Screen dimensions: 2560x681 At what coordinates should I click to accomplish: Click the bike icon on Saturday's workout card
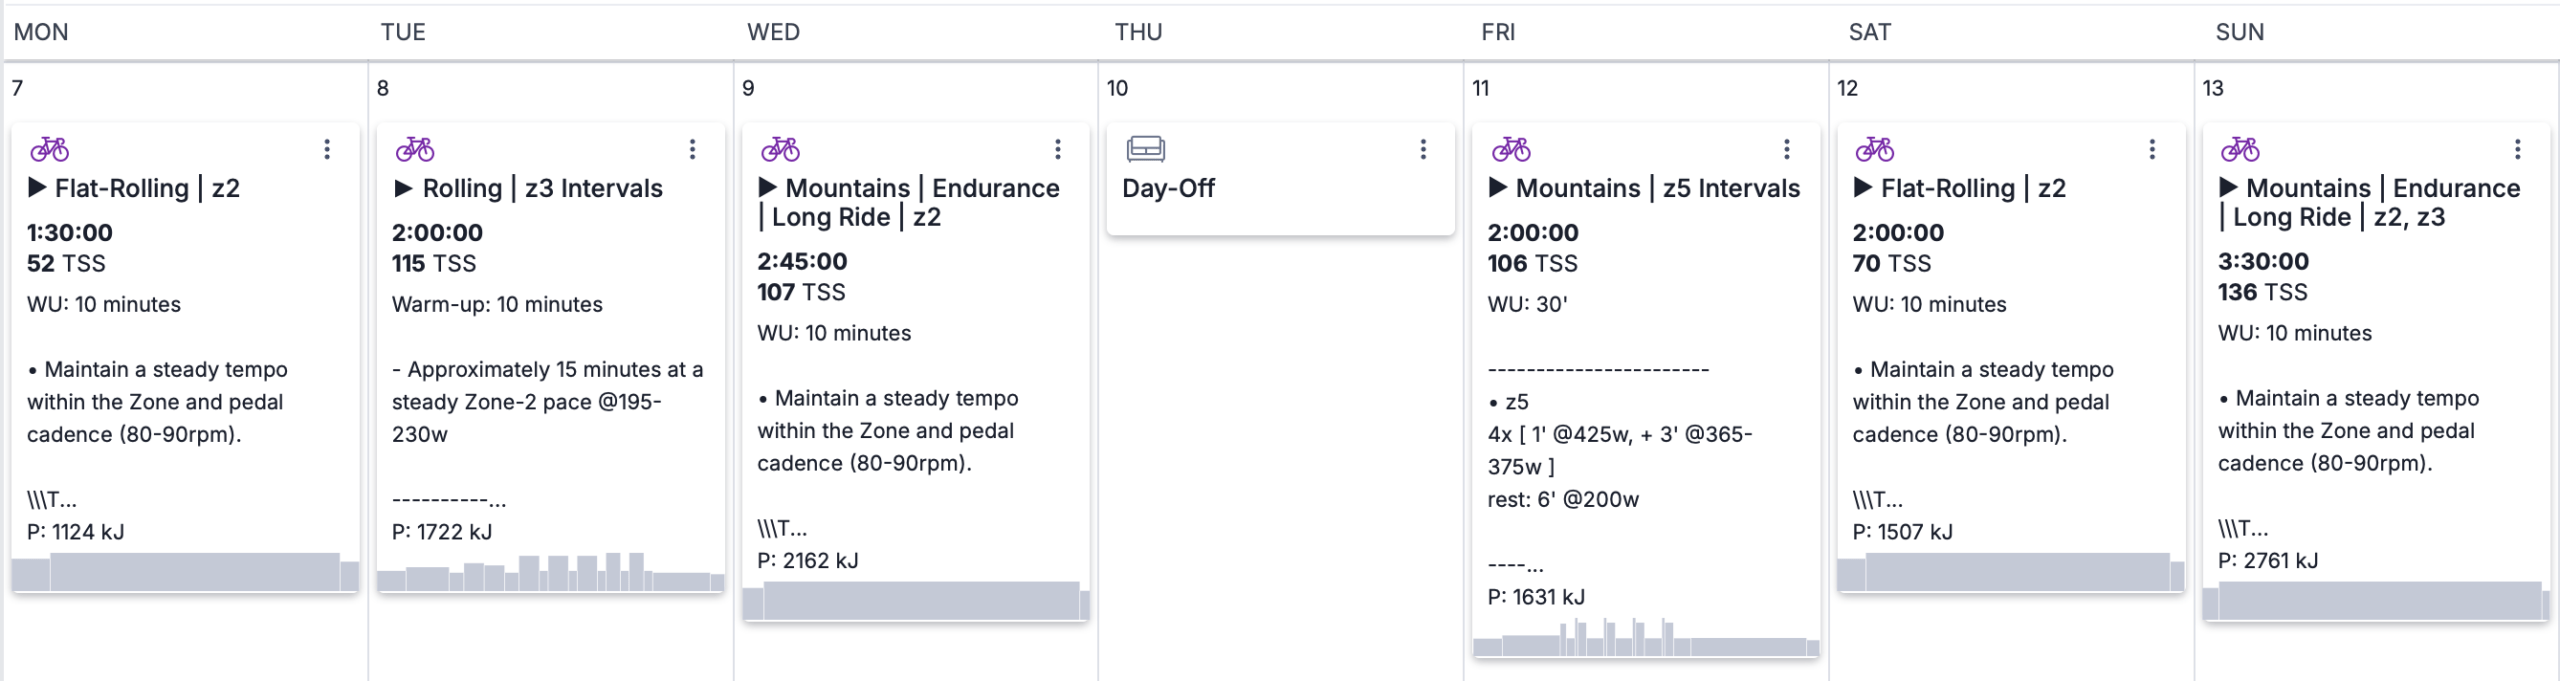tap(1875, 149)
